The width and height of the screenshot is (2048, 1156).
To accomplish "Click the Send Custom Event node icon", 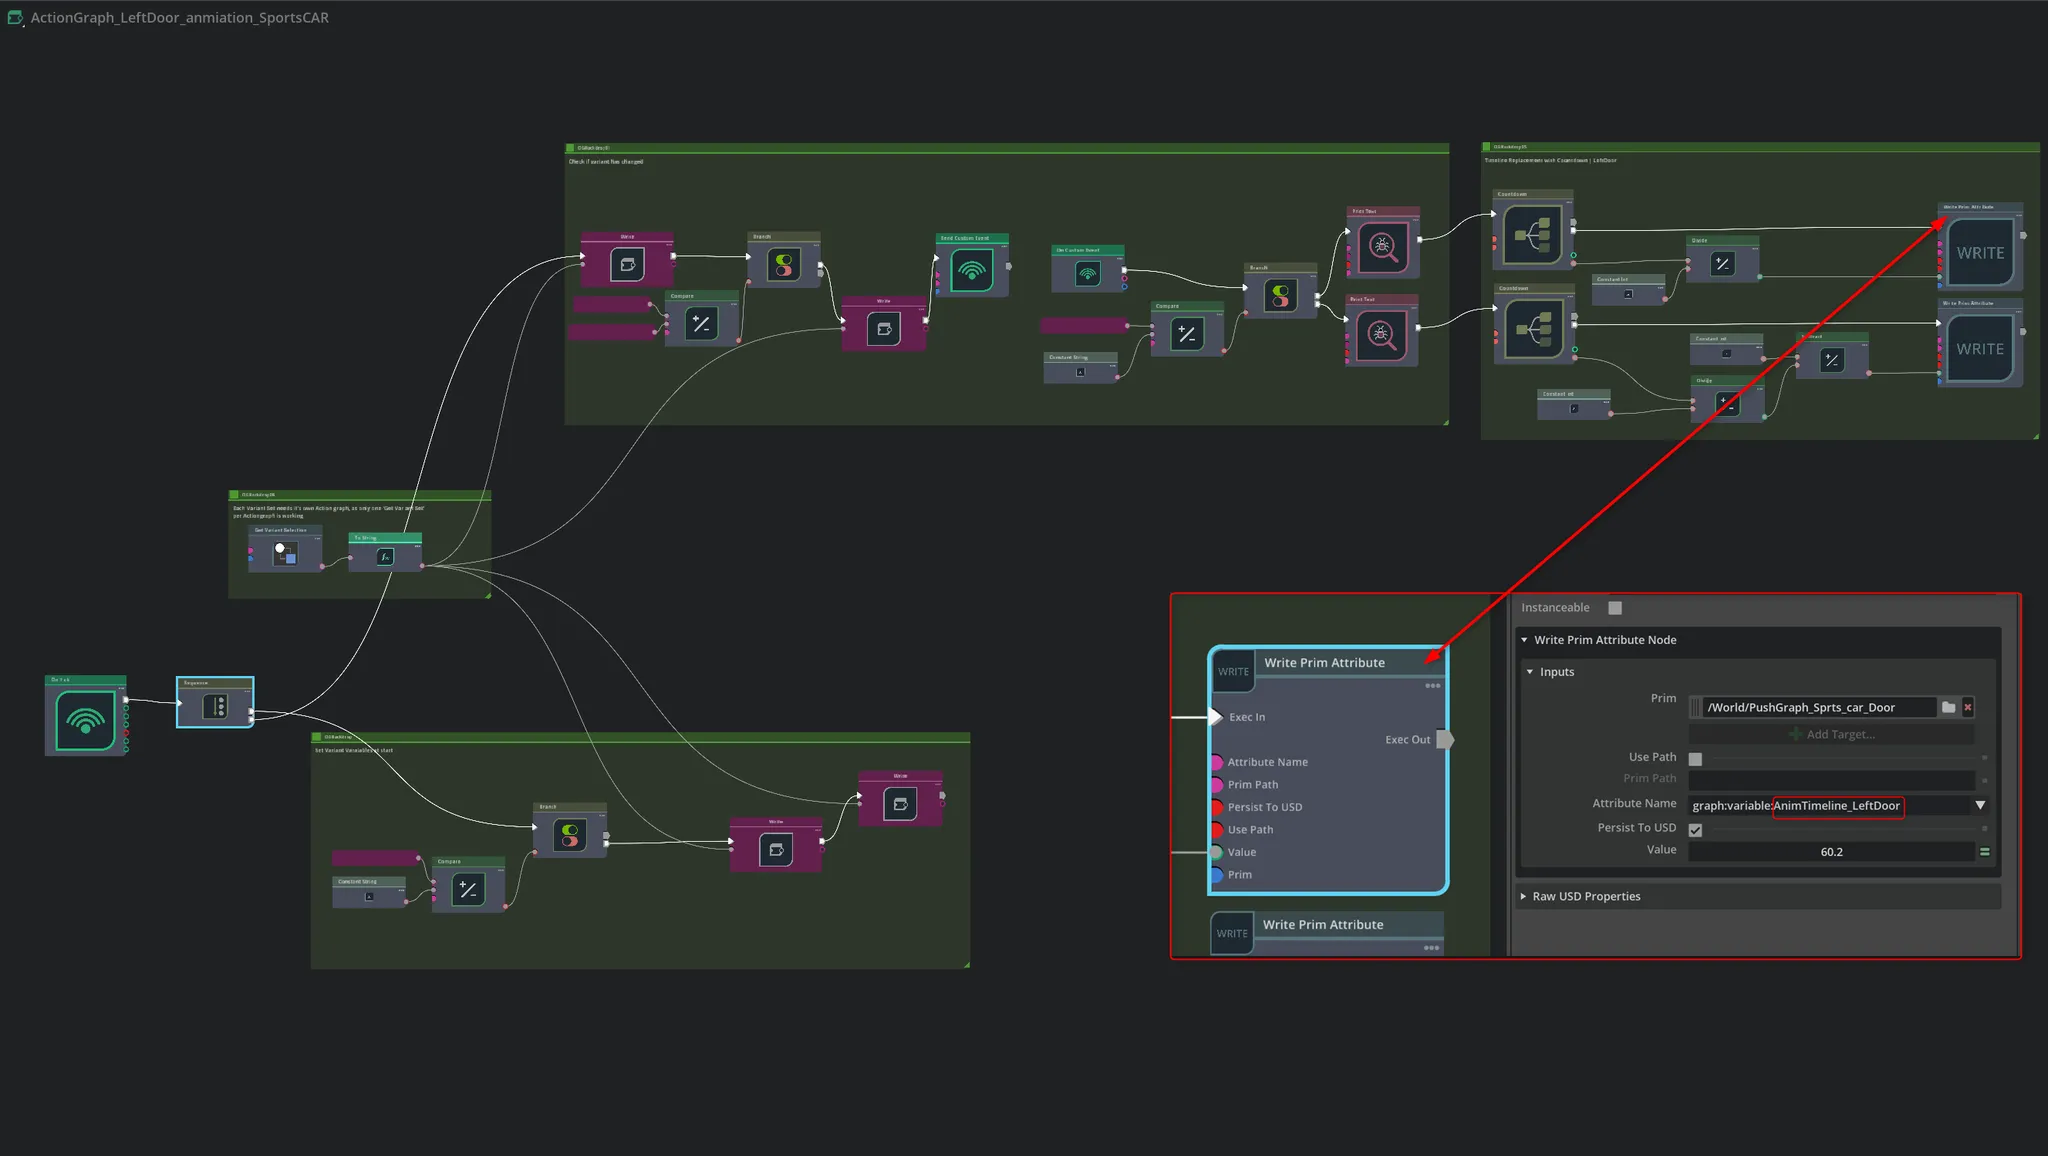I will [x=971, y=269].
